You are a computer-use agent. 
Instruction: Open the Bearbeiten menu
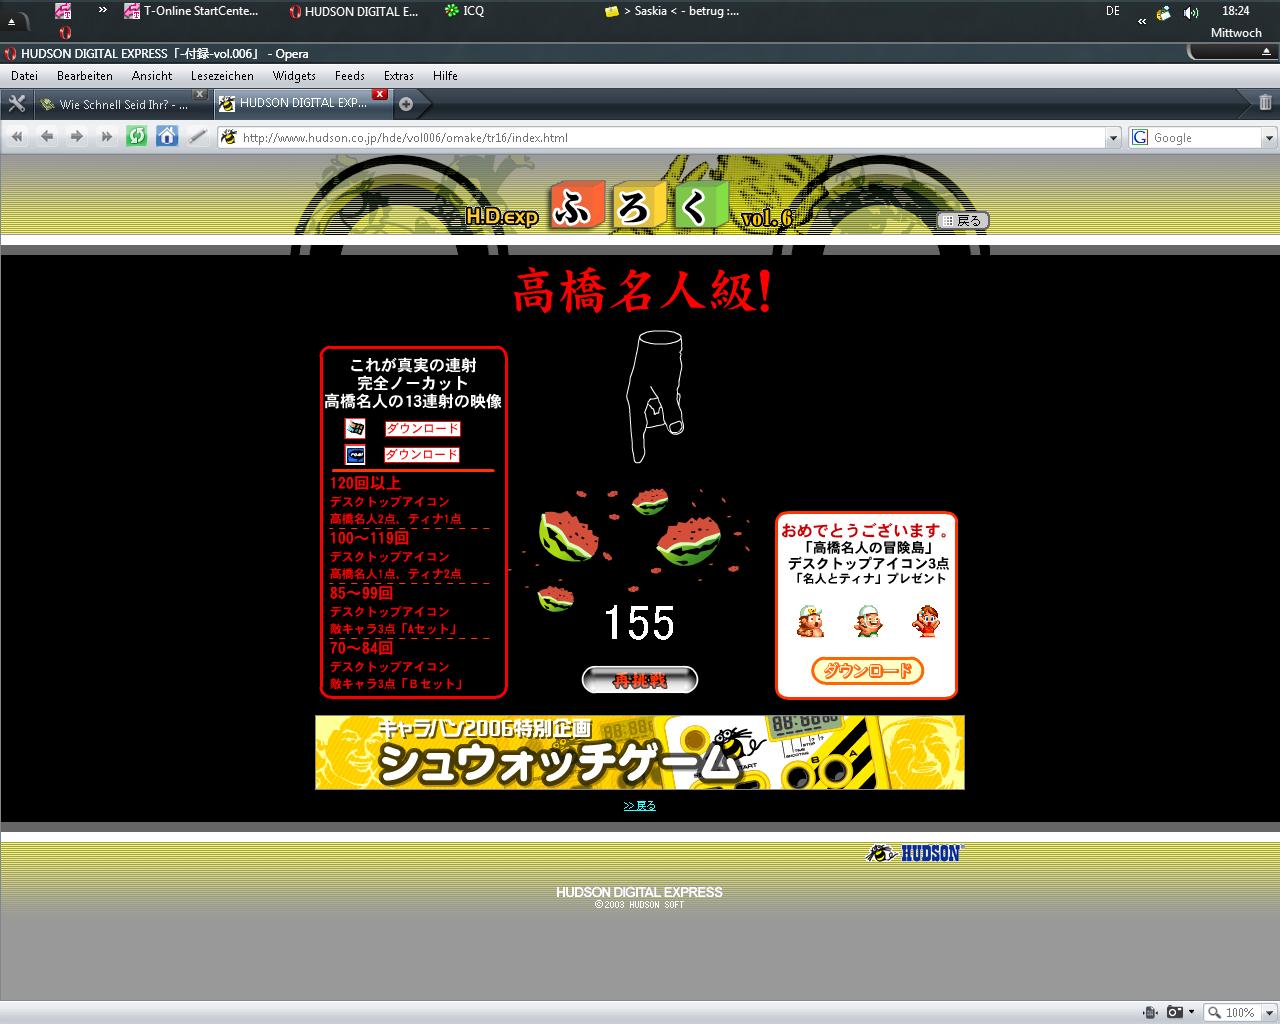(85, 76)
